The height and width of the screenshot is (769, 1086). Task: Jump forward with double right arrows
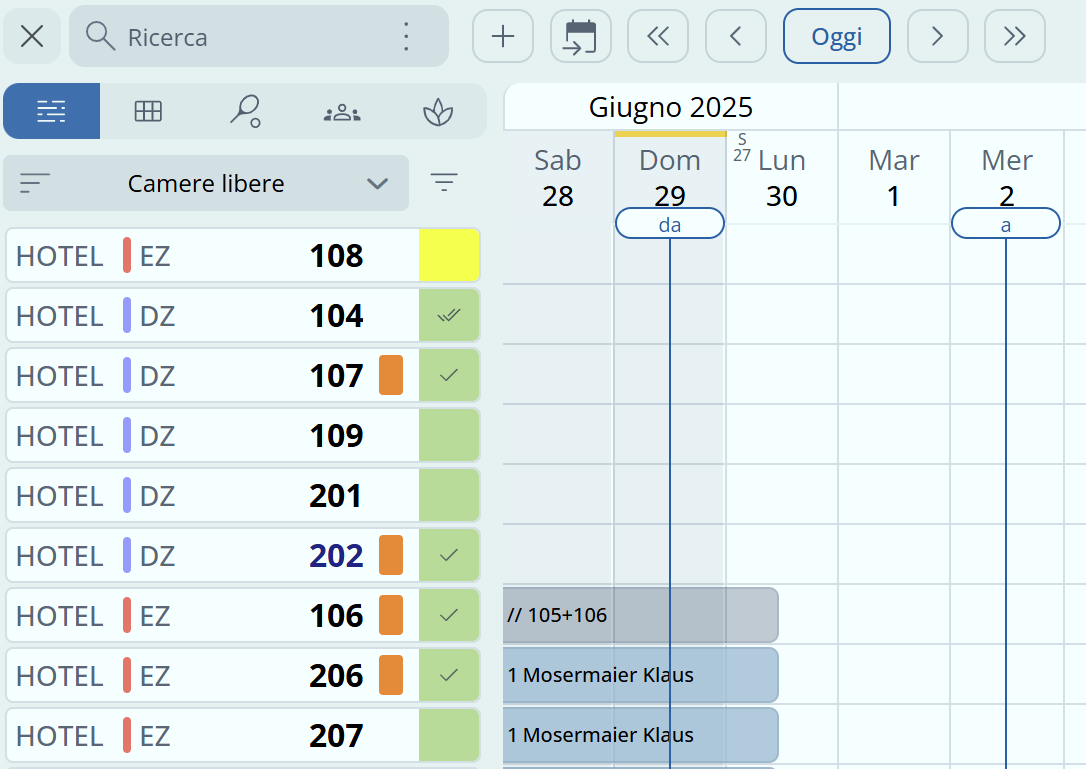(1014, 37)
